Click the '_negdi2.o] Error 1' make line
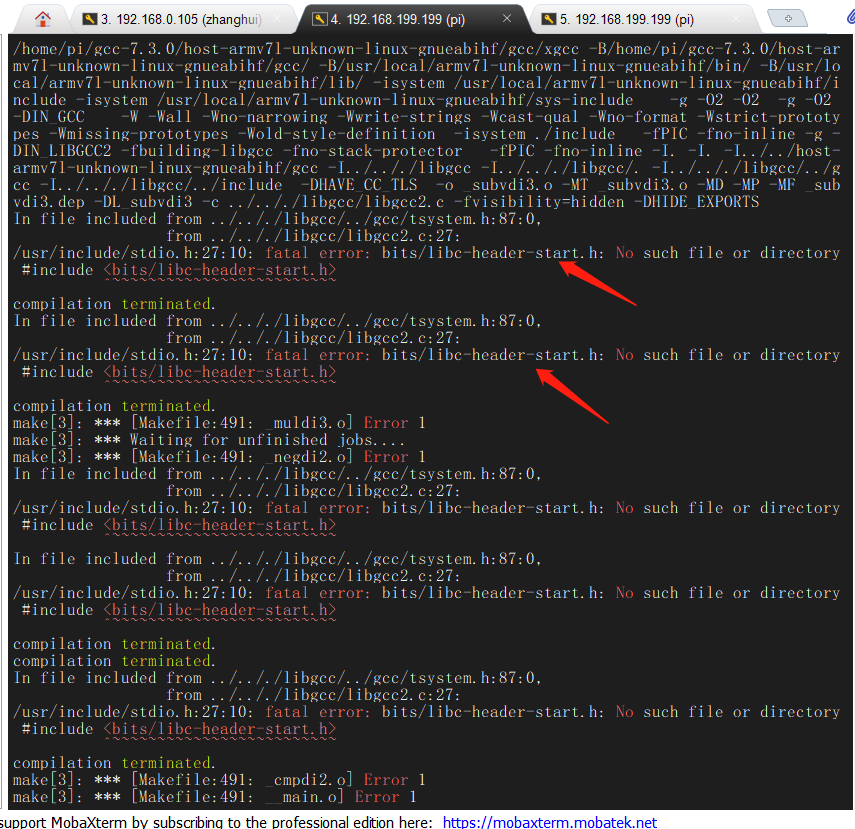The height and width of the screenshot is (829, 855). click(x=219, y=457)
